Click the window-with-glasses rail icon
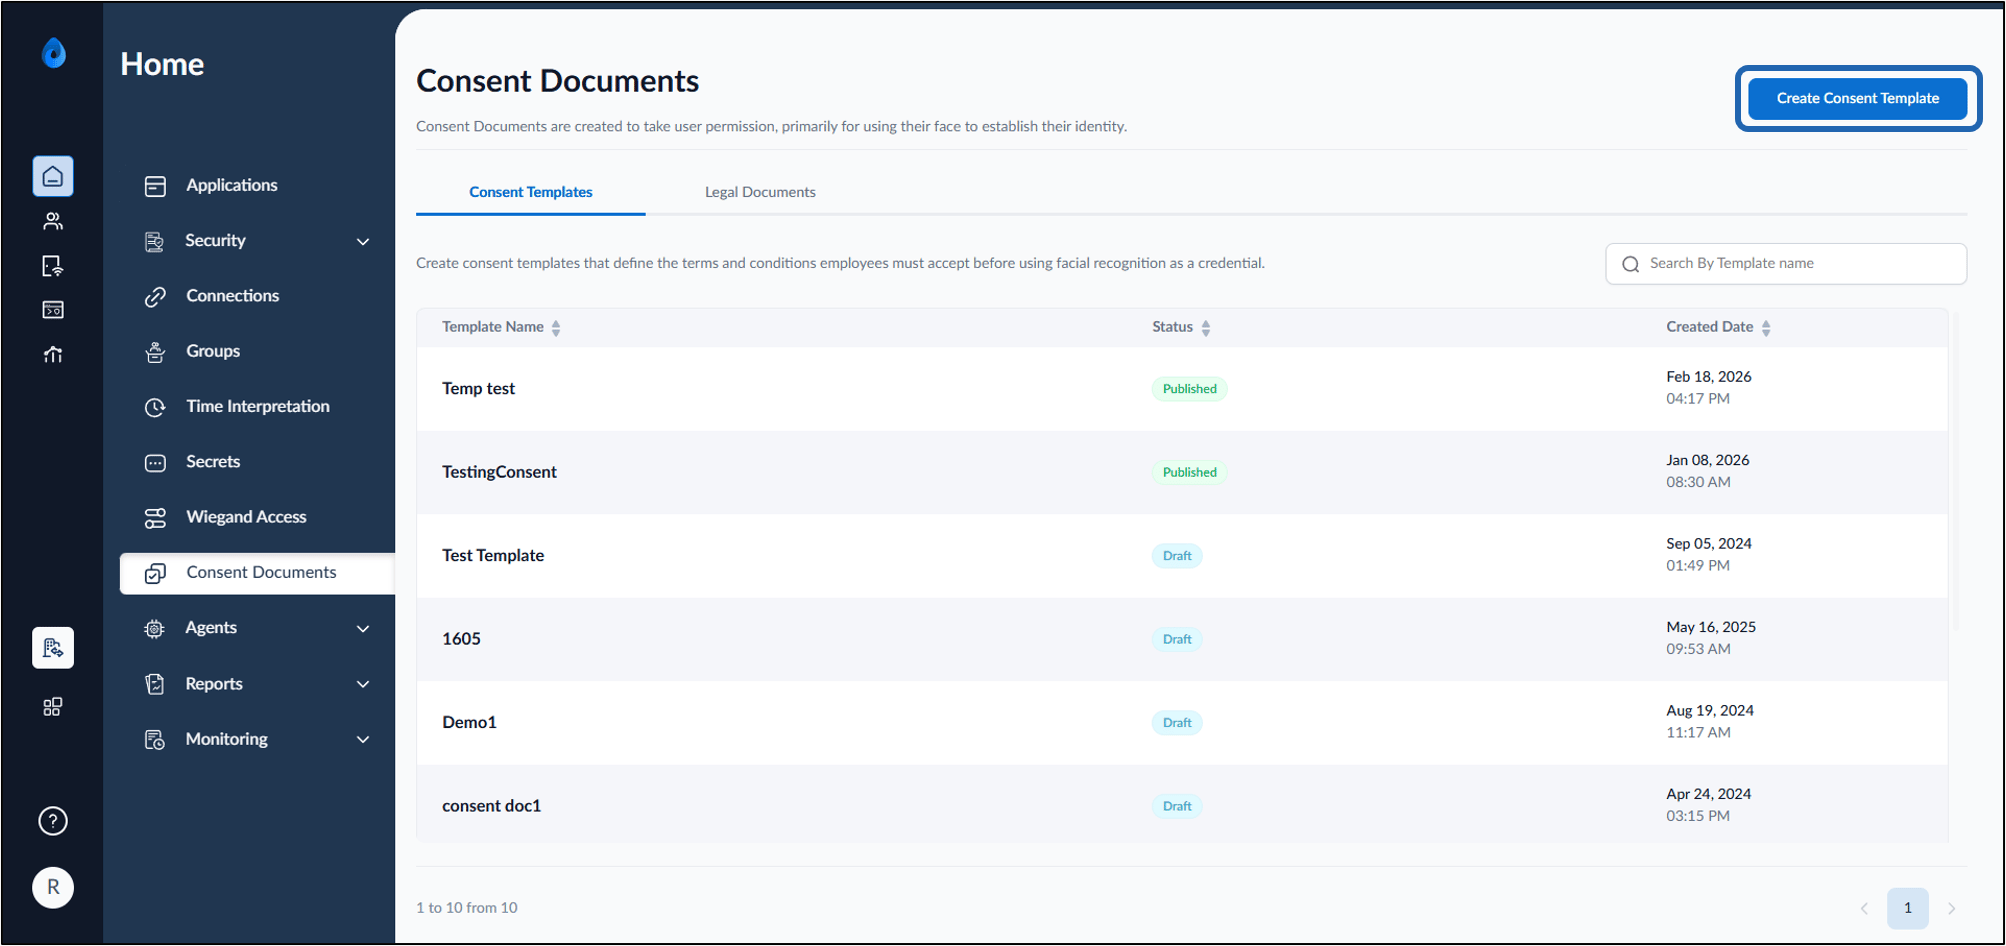The width and height of the screenshot is (2006, 946). coord(53,310)
